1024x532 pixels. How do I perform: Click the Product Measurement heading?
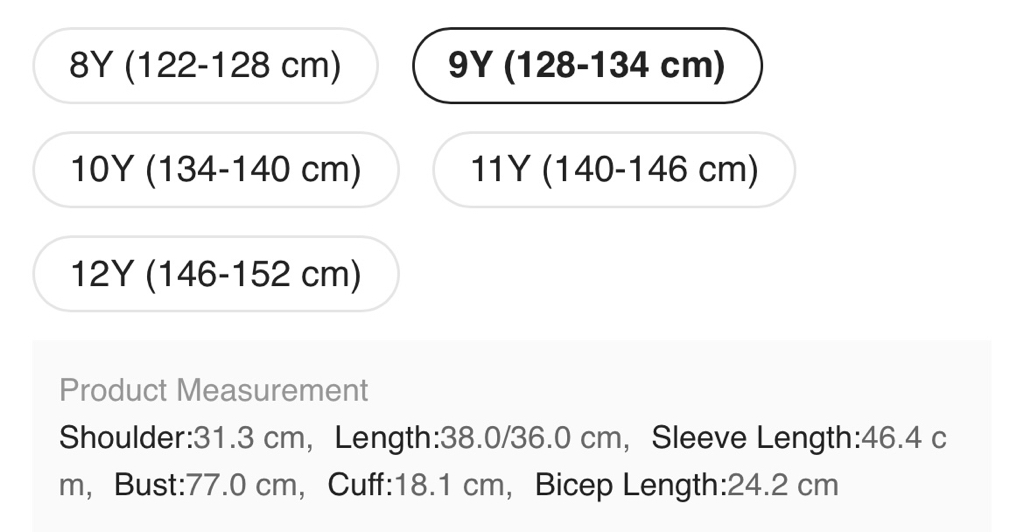click(x=214, y=390)
